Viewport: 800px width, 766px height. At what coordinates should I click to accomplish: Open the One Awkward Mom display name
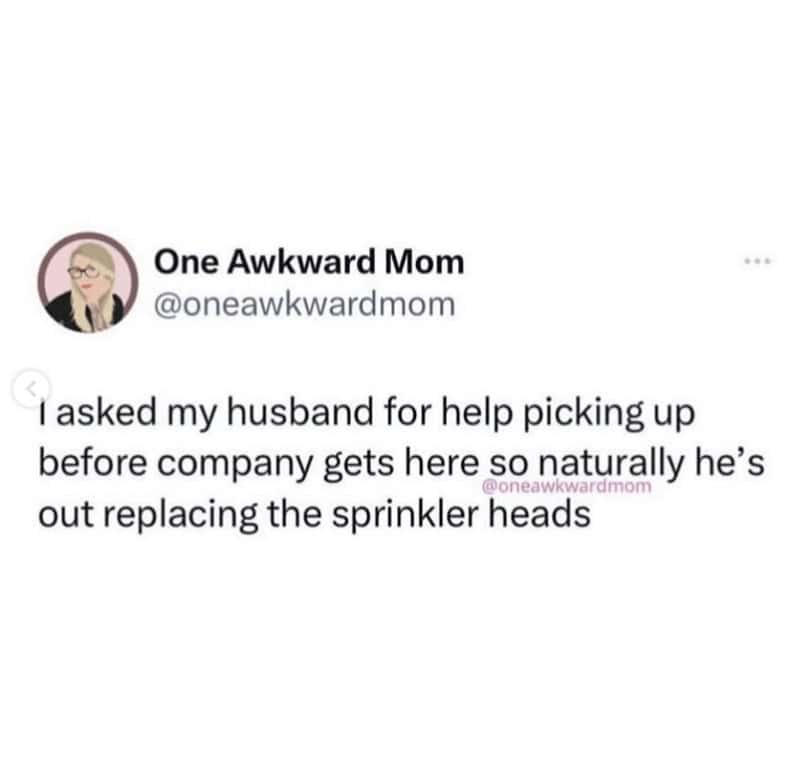click(309, 263)
